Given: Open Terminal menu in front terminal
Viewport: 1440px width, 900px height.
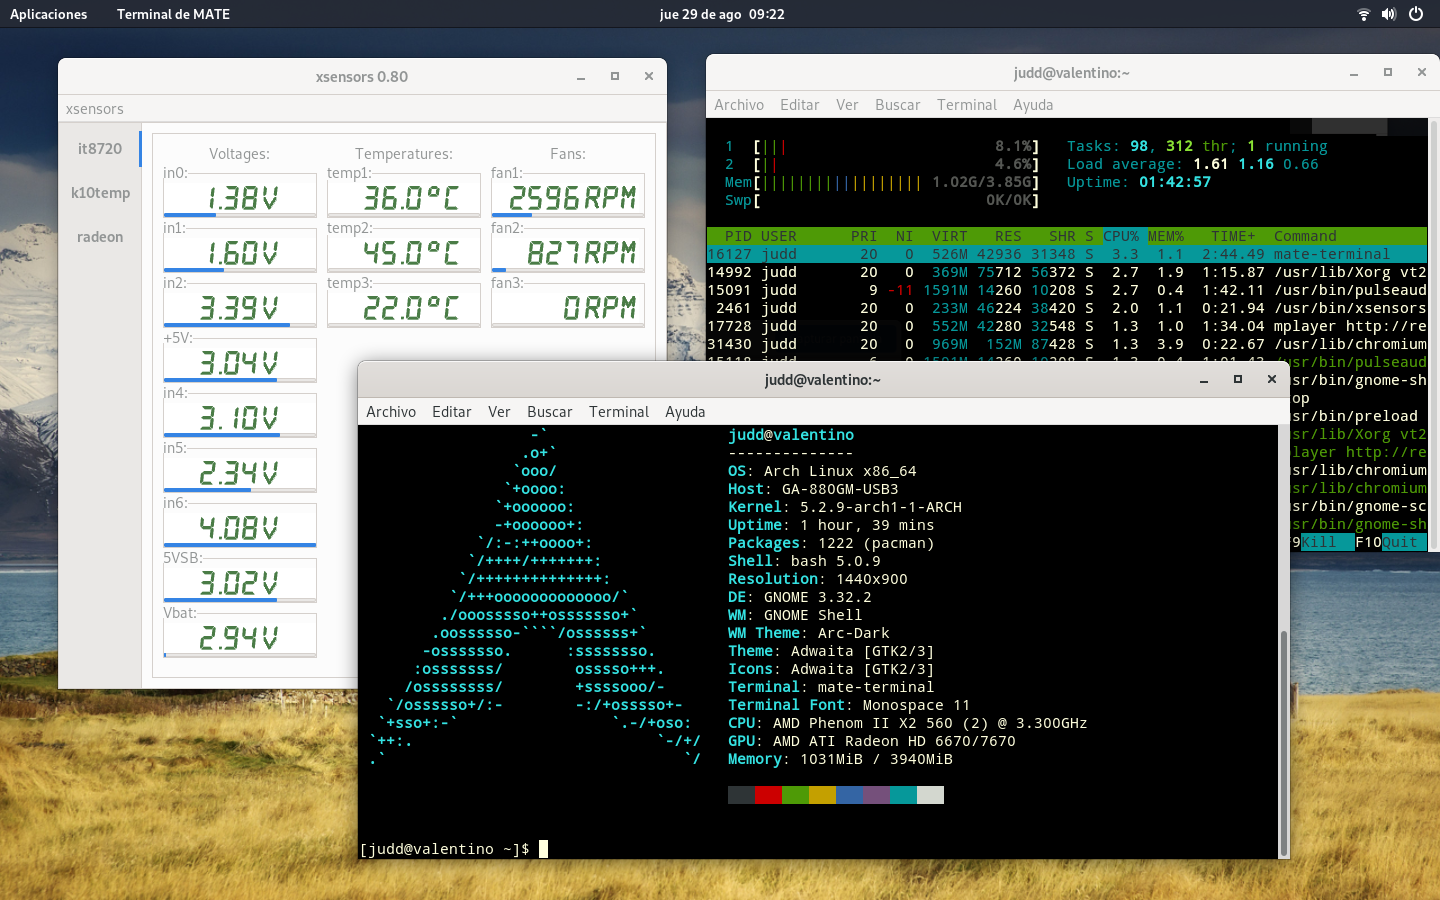Looking at the screenshot, I should pos(619,412).
